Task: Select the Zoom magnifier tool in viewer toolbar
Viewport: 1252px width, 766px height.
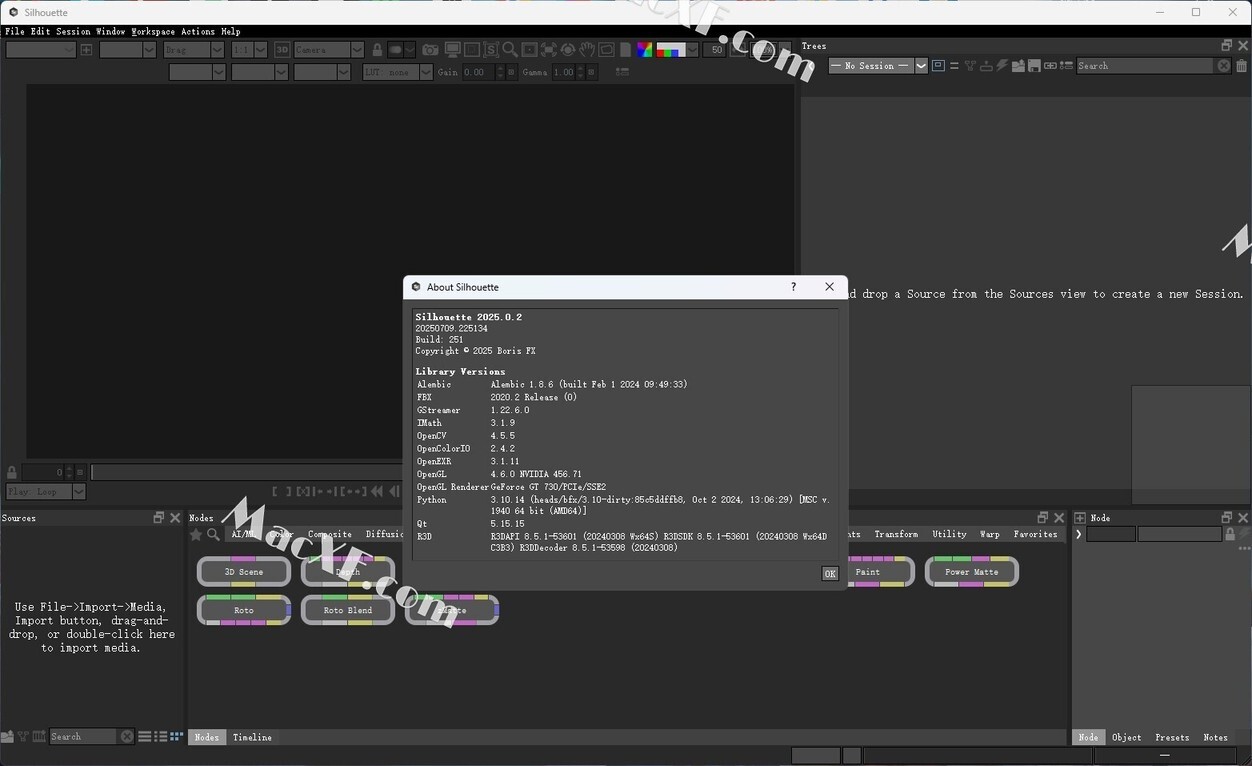Action: (510, 50)
